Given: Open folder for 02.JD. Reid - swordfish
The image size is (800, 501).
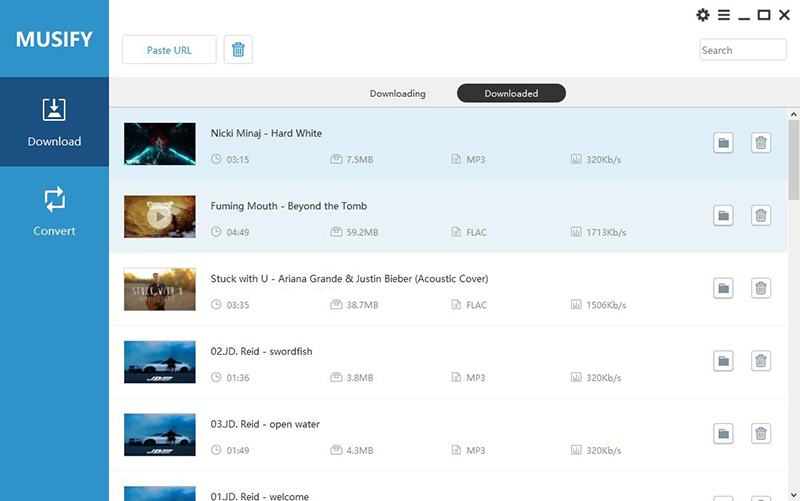Looking at the screenshot, I should pyautogui.click(x=723, y=361).
